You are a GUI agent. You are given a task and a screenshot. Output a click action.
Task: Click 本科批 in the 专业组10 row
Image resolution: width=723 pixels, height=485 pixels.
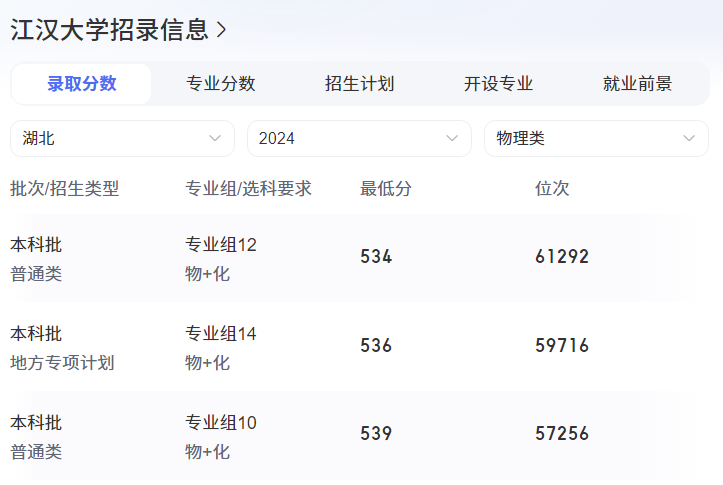pyautogui.click(x=36, y=423)
